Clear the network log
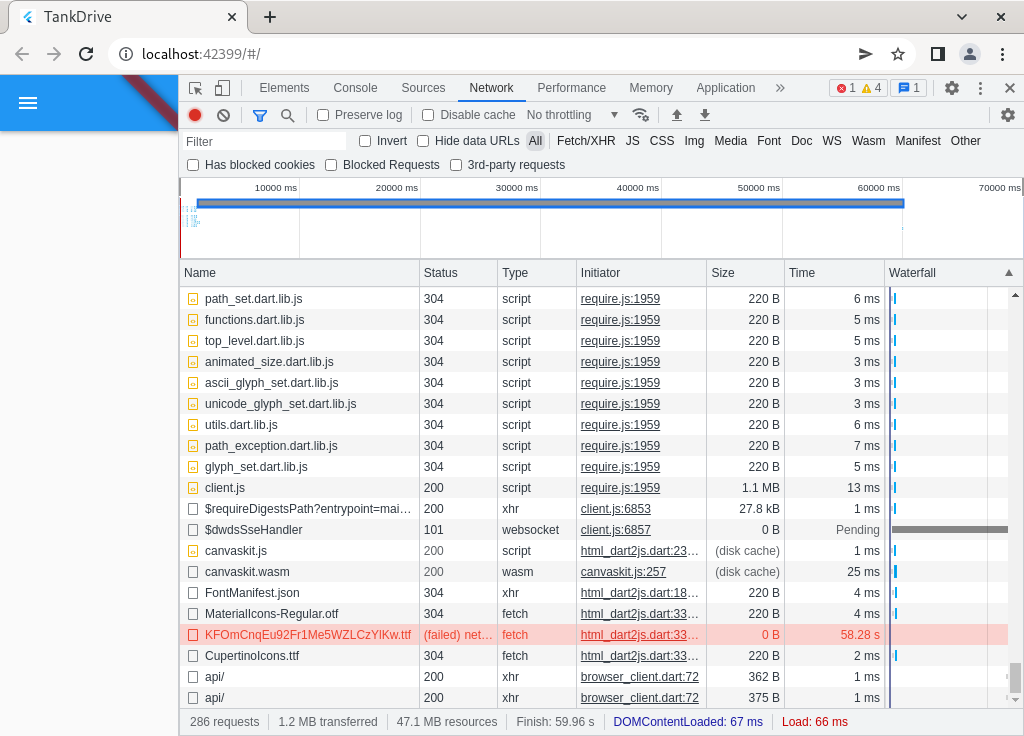The image size is (1024, 736). (223, 115)
